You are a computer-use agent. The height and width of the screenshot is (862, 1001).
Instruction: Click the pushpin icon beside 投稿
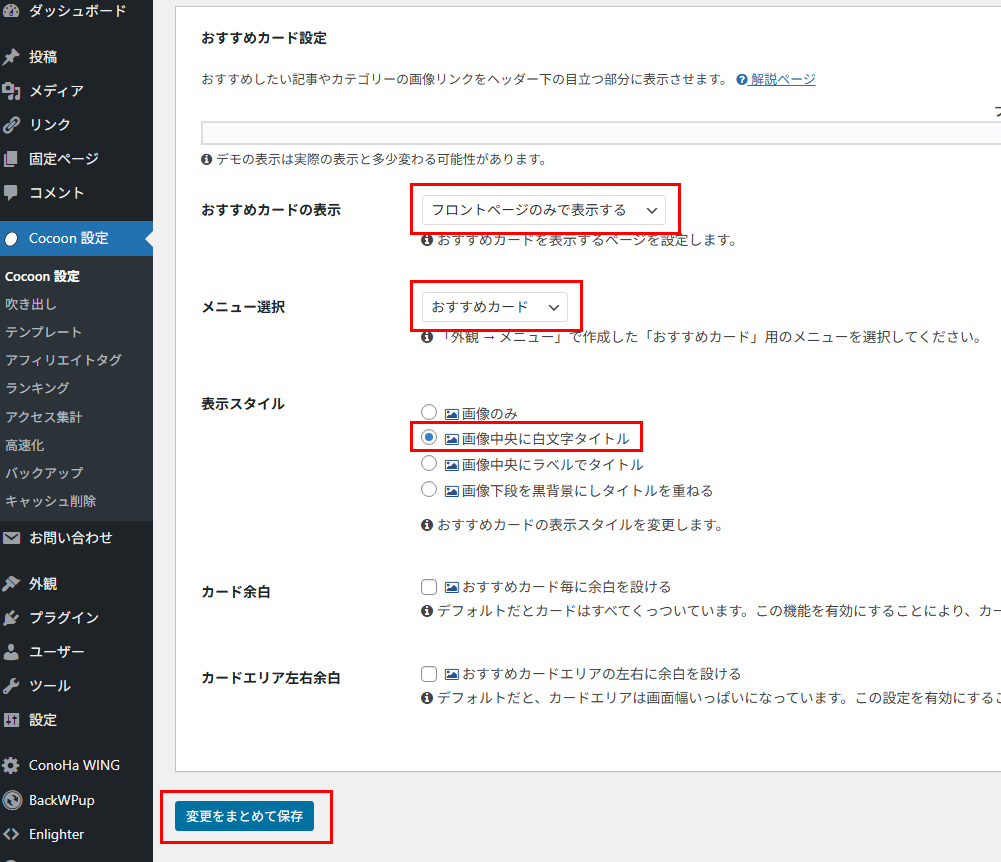click(12, 57)
